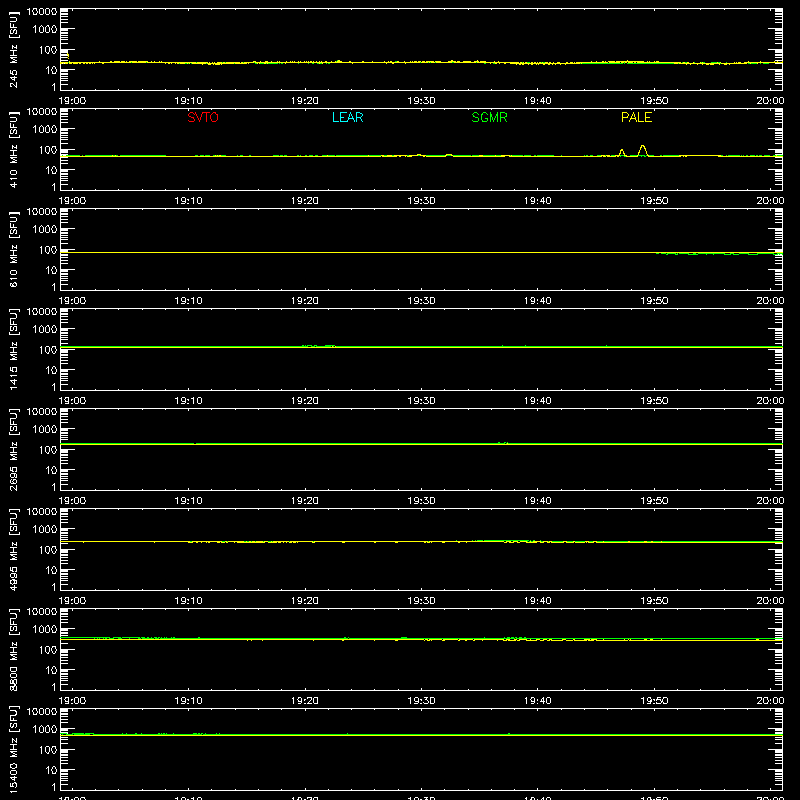Click 20:00 time label under 4995 MHz panel

(770, 601)
